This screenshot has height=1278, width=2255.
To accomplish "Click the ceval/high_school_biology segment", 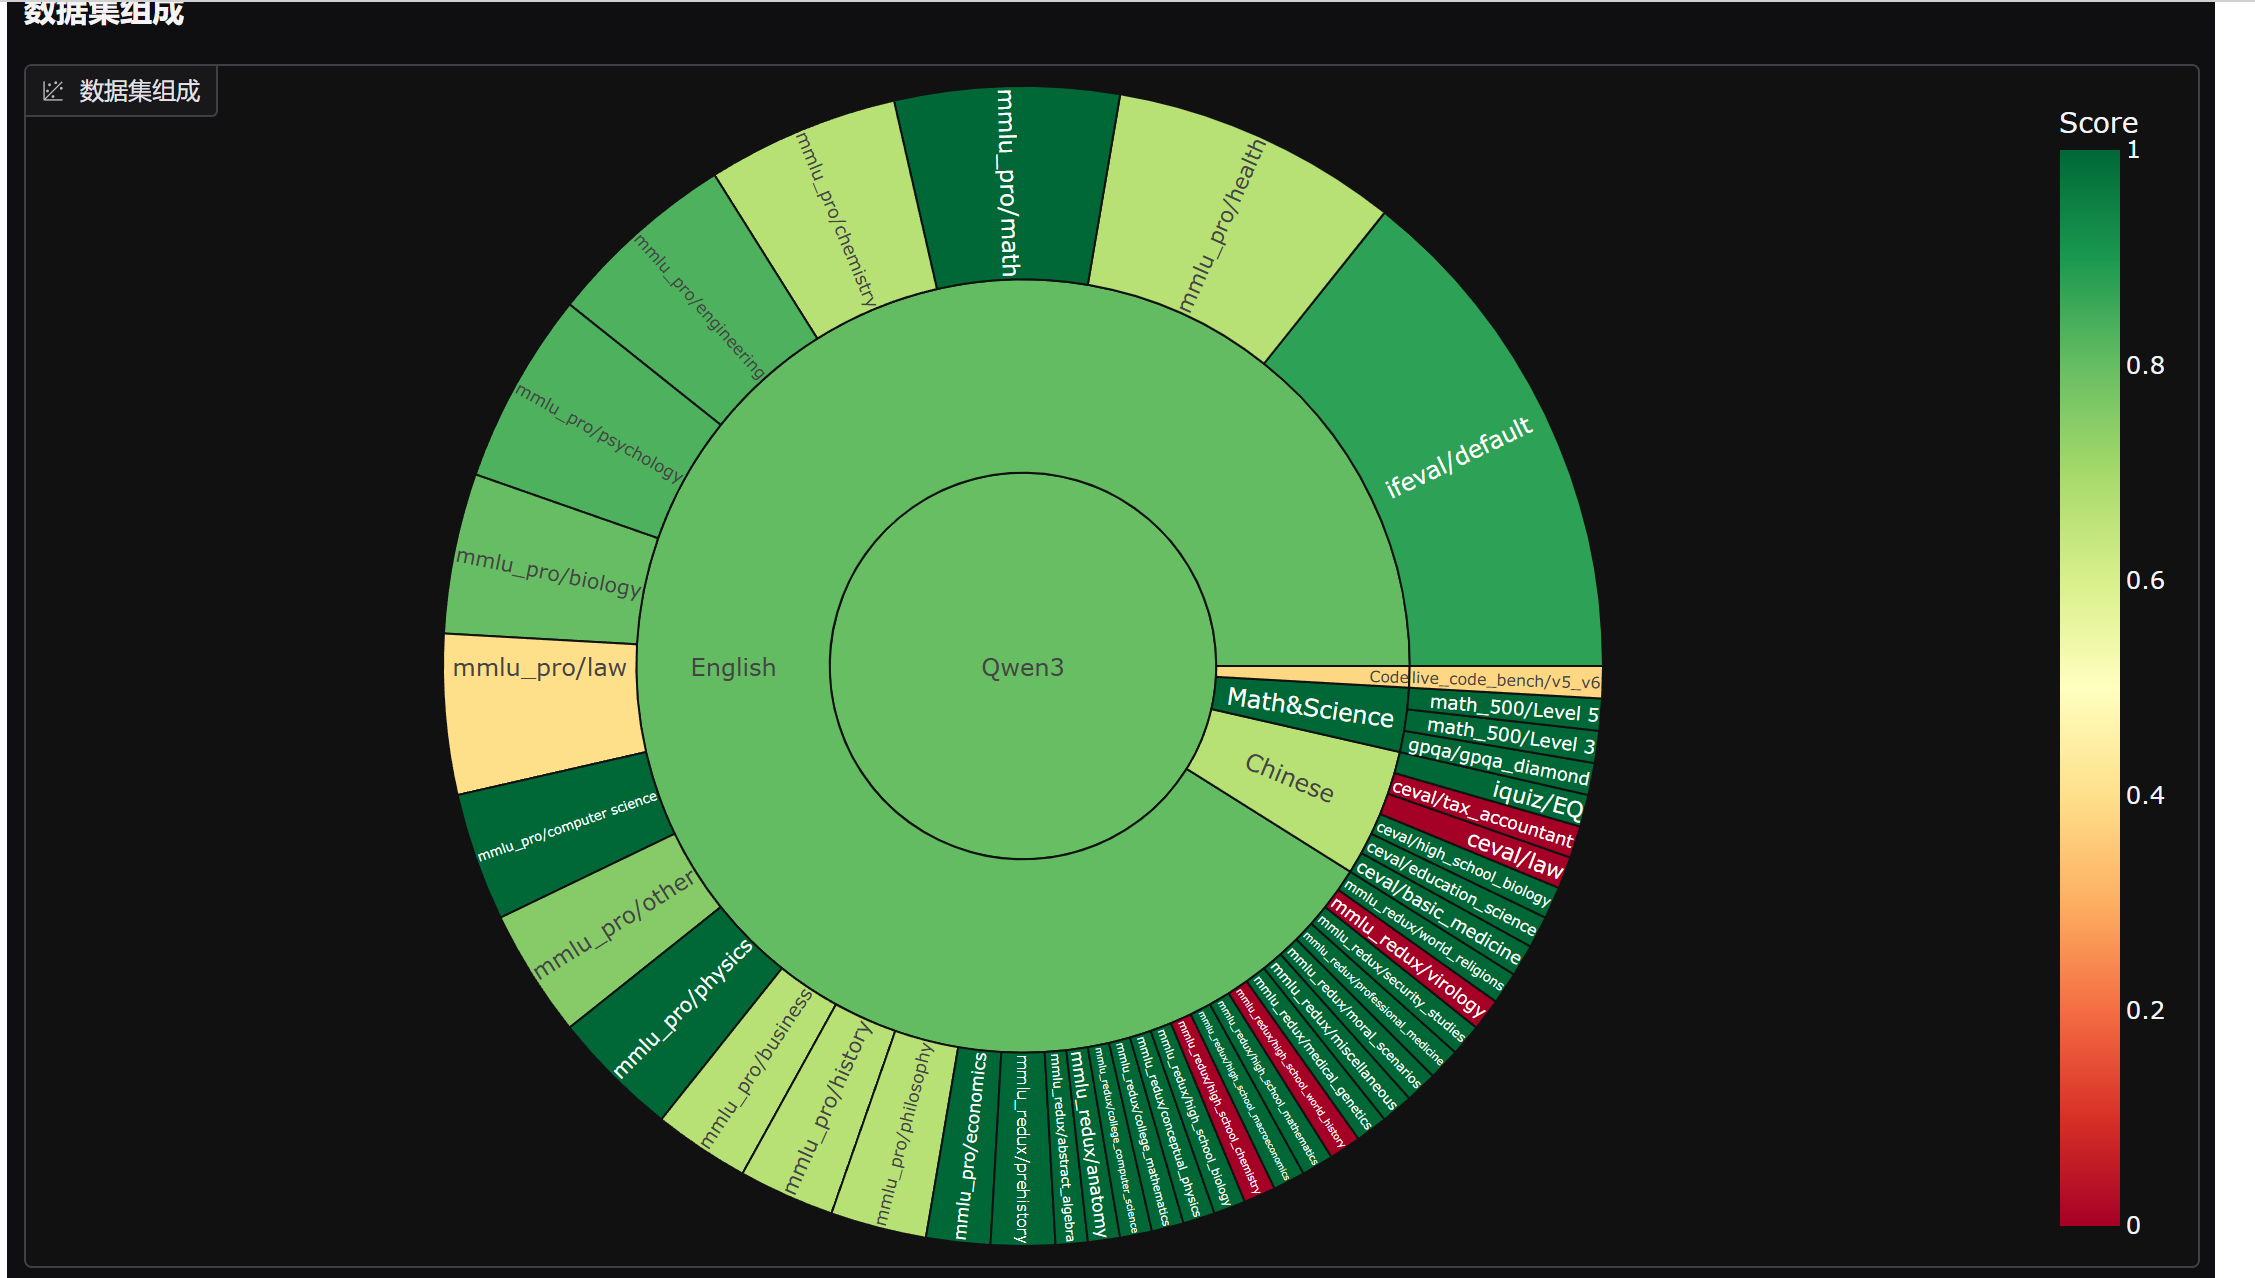I will (1462, 864).
